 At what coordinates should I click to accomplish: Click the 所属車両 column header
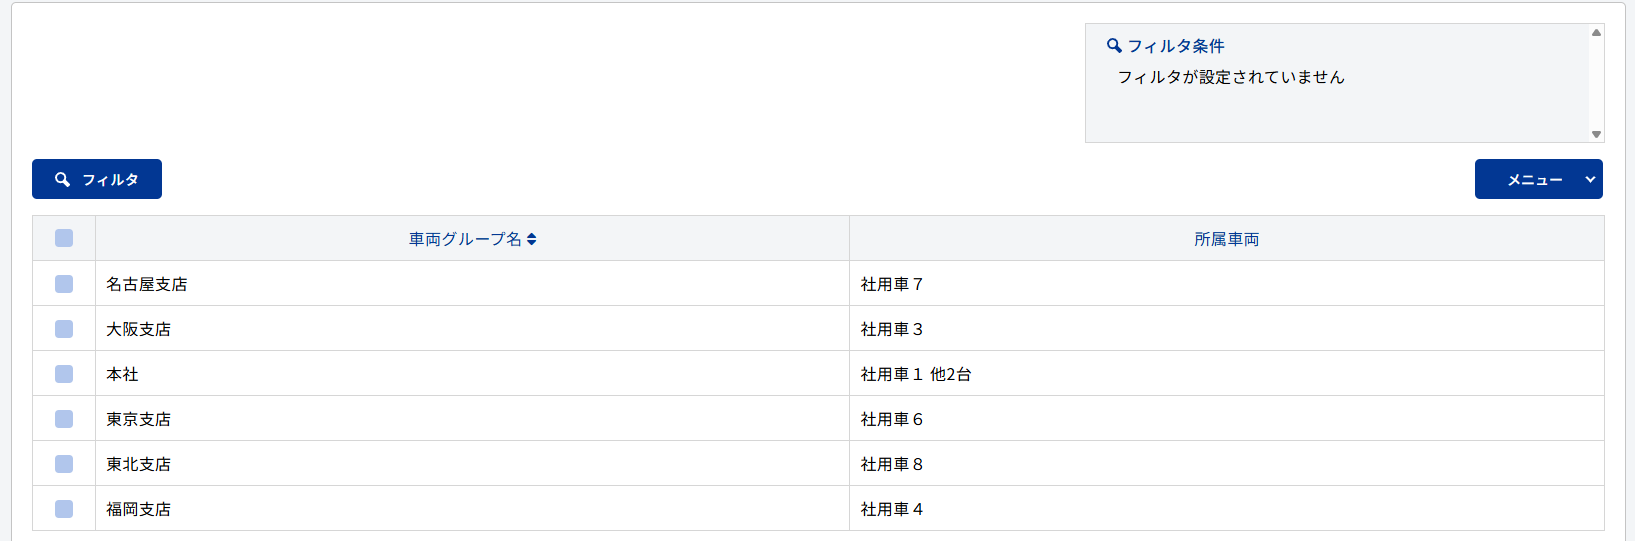1226,239
